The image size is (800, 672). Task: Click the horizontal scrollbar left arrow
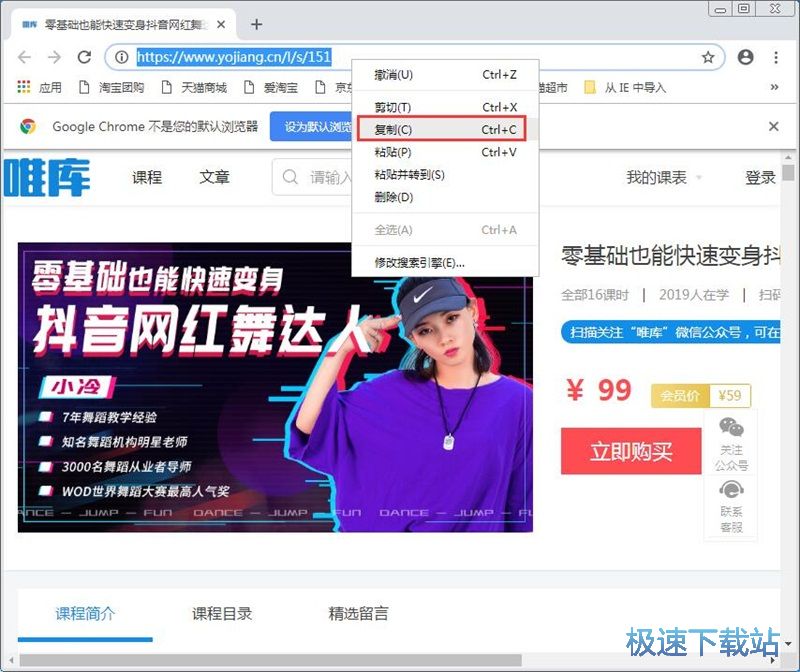pyautogui.click(x=11, y=660)
